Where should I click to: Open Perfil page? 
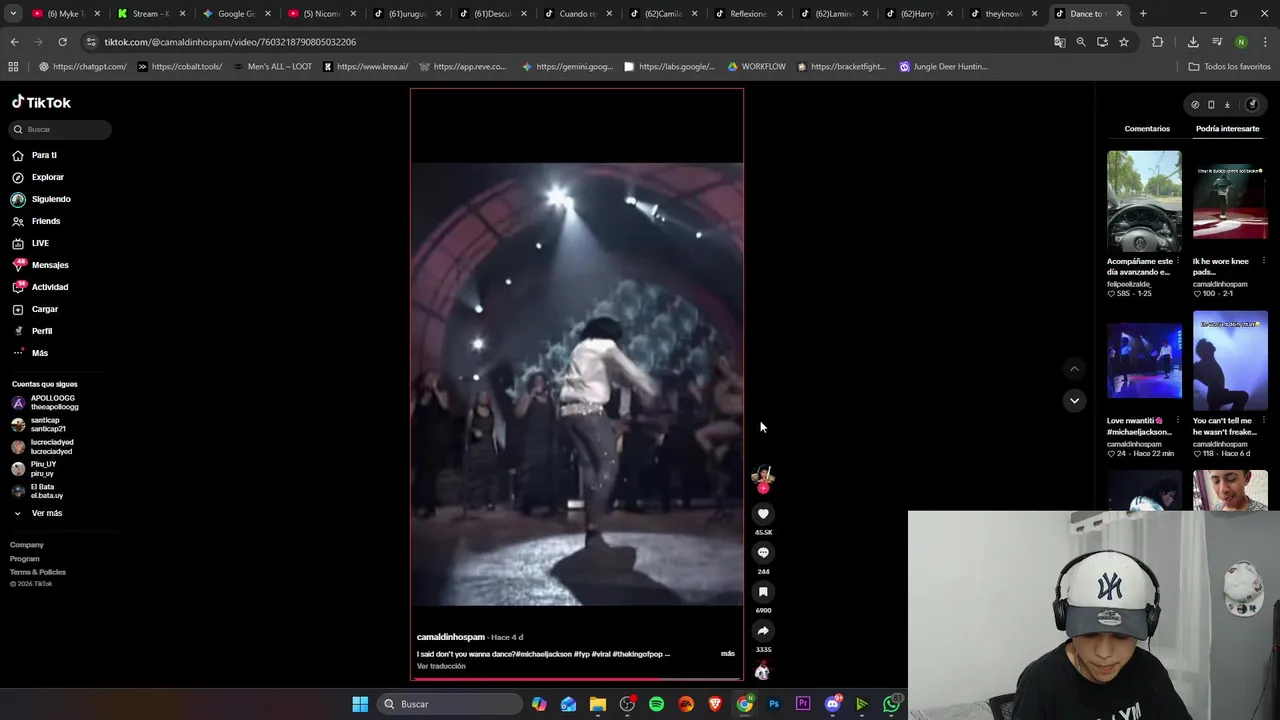click(x=42, y=331)
